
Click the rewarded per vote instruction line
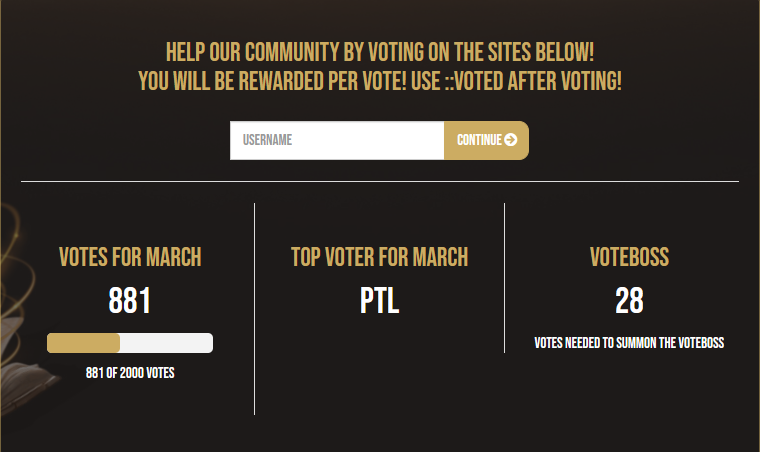click(380, 81)
